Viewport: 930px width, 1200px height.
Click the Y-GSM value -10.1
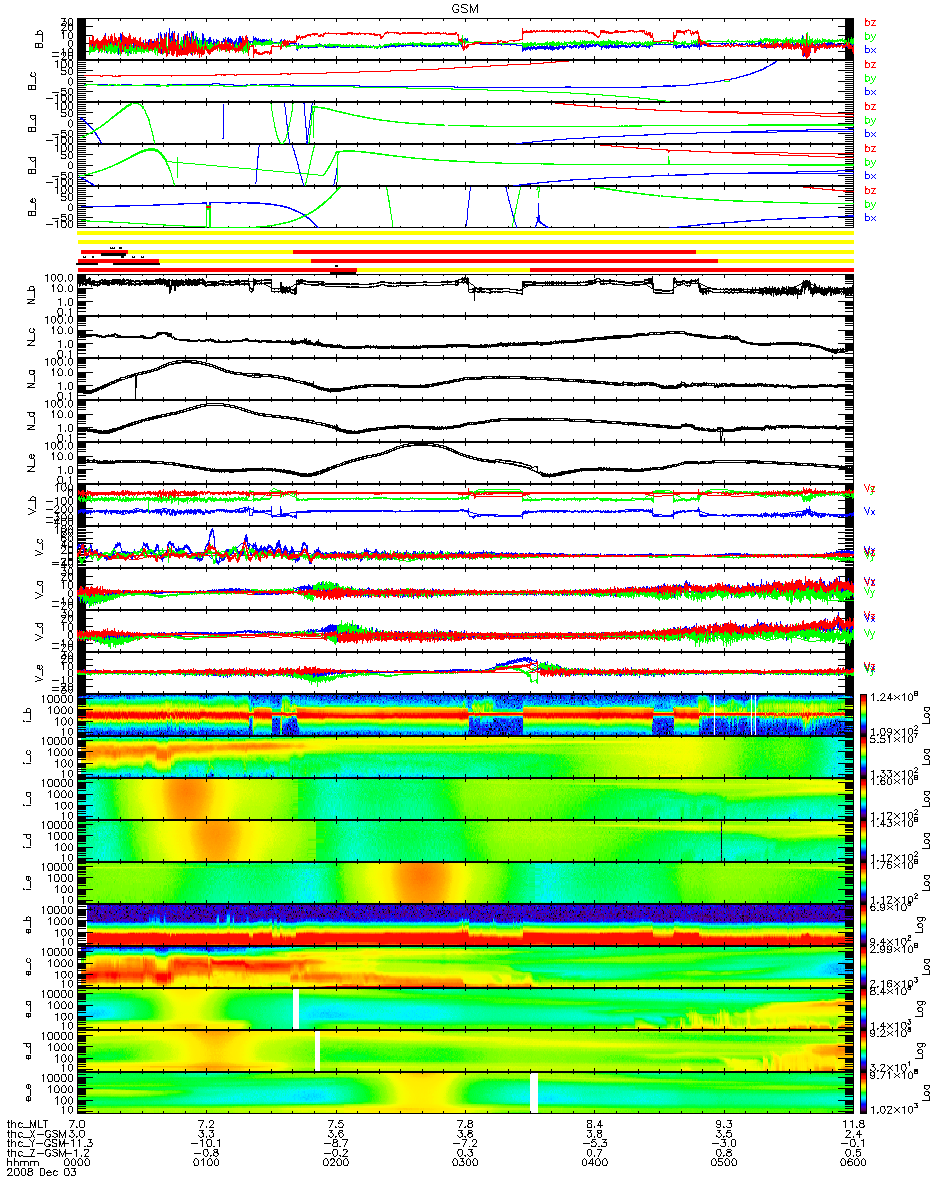pyautogui.click(x=205, y=1143)
